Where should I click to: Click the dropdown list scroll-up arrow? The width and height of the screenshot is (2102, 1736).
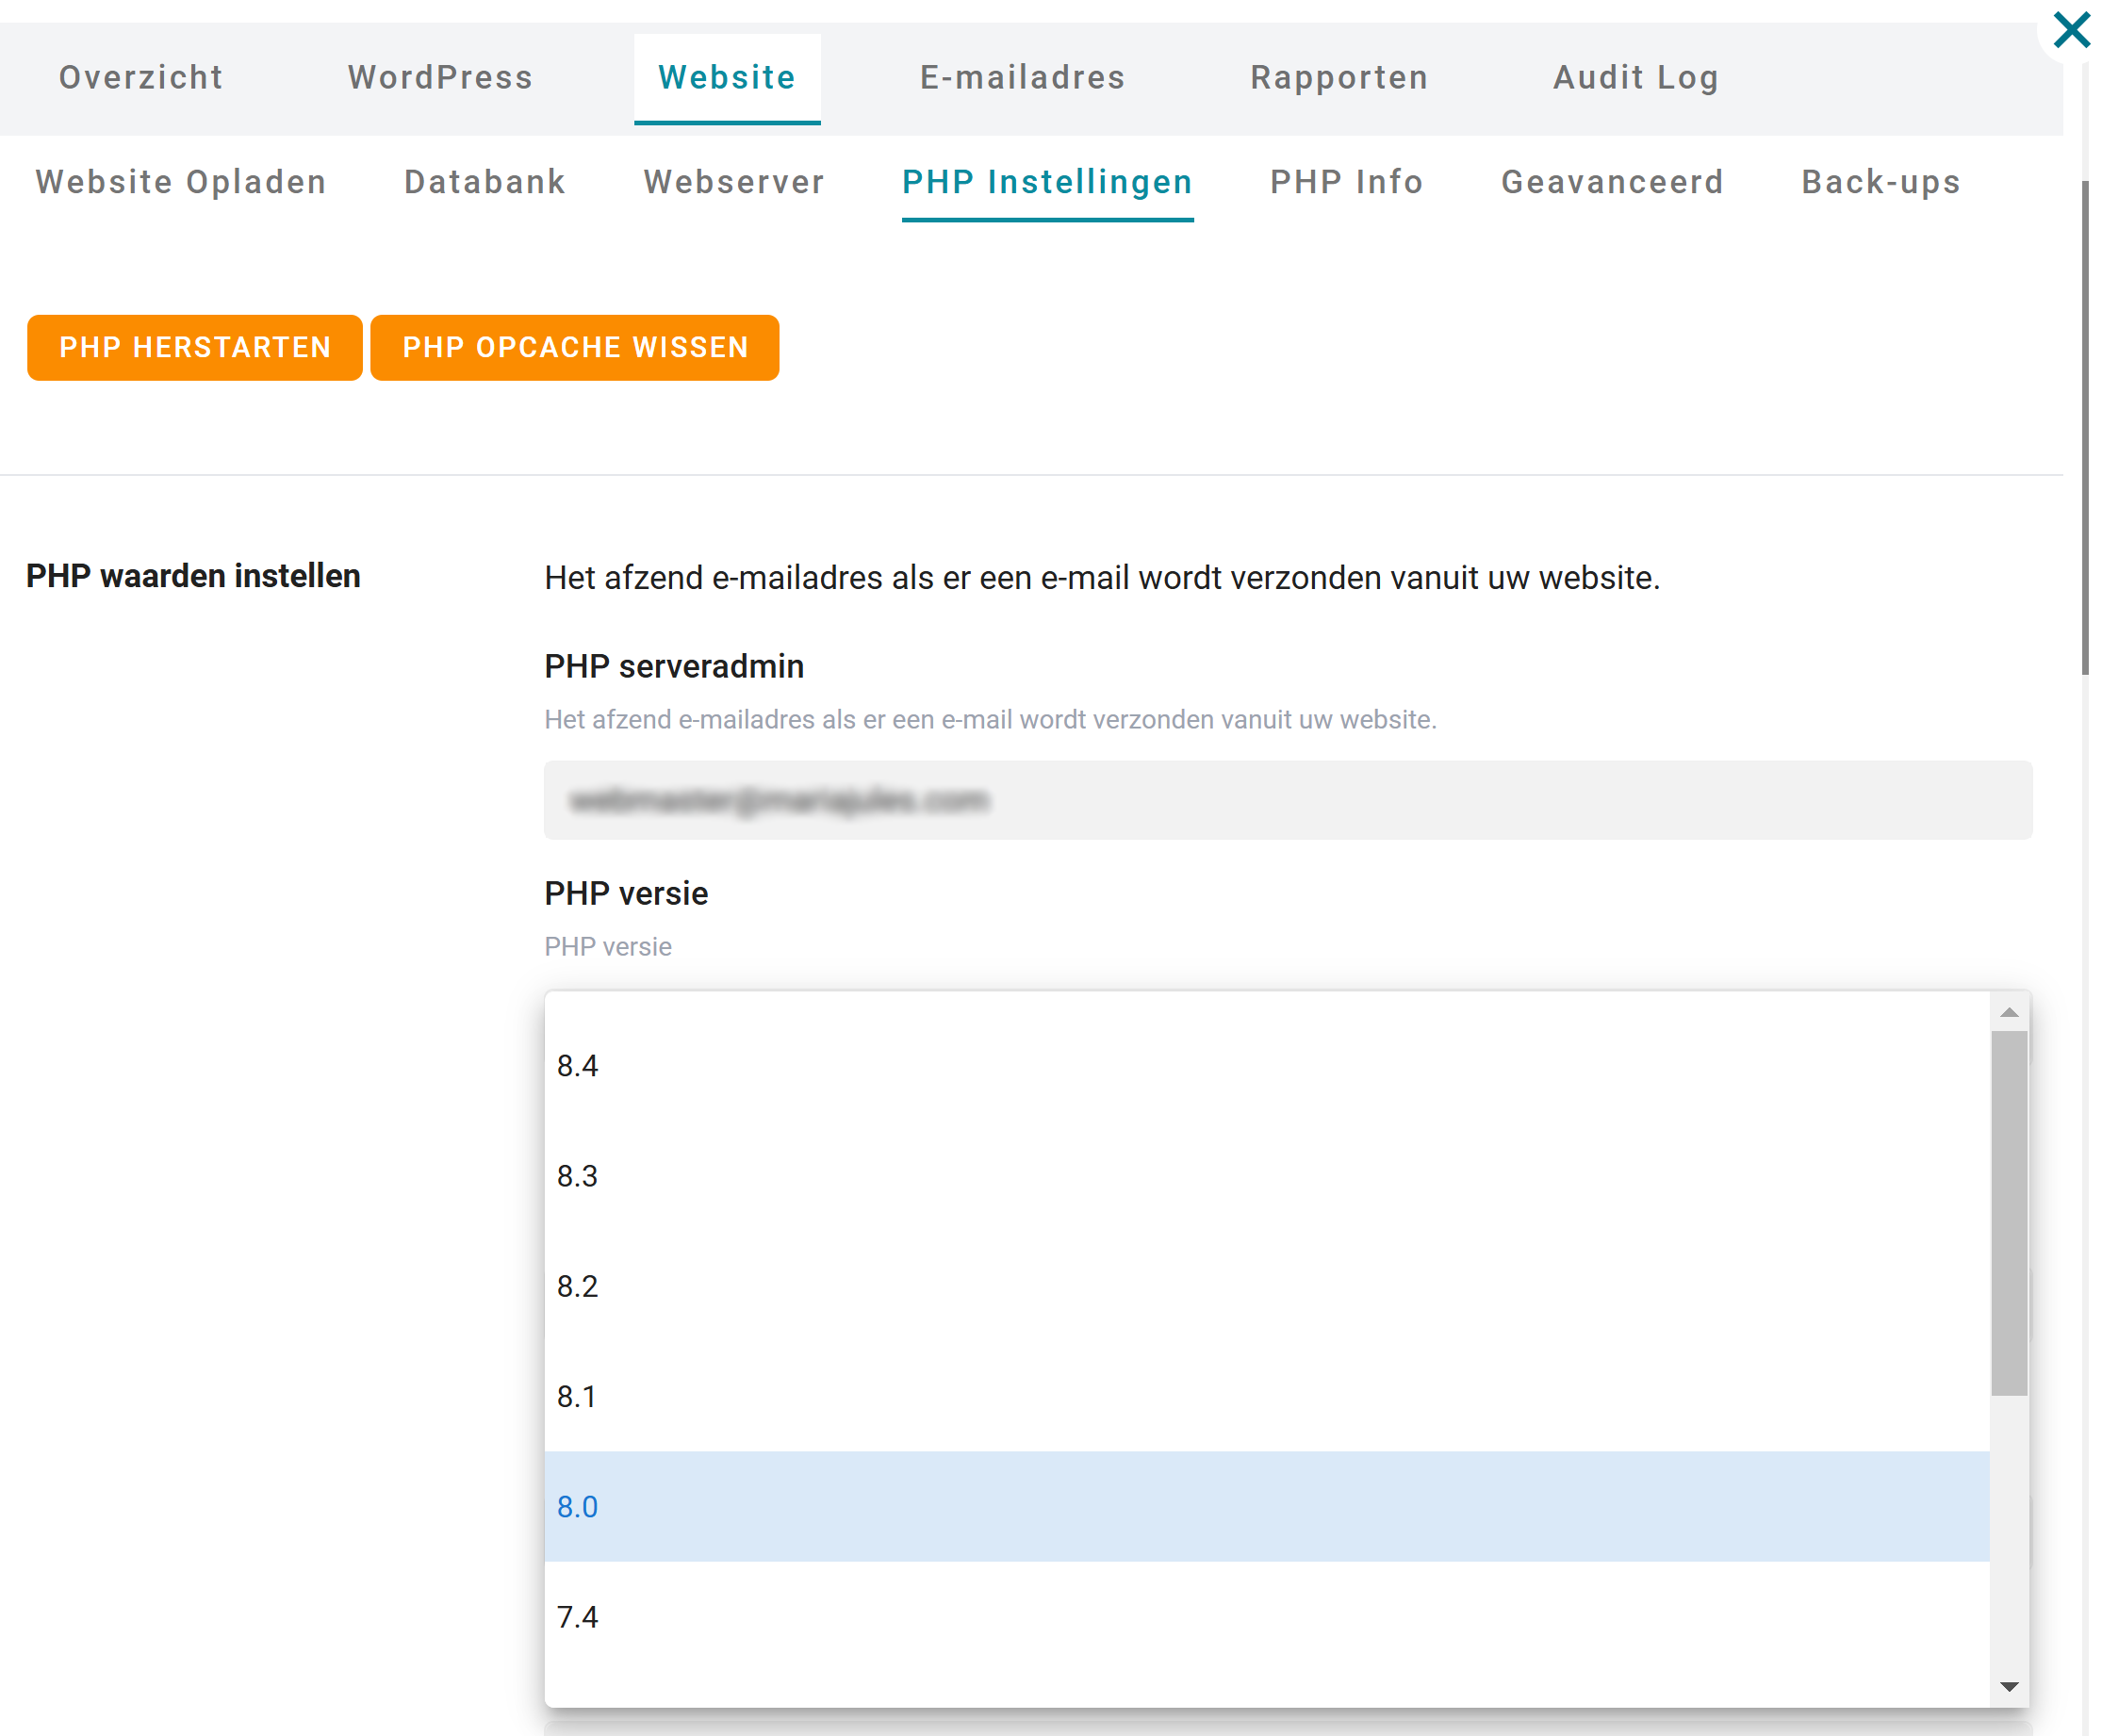(2008, 1013)
